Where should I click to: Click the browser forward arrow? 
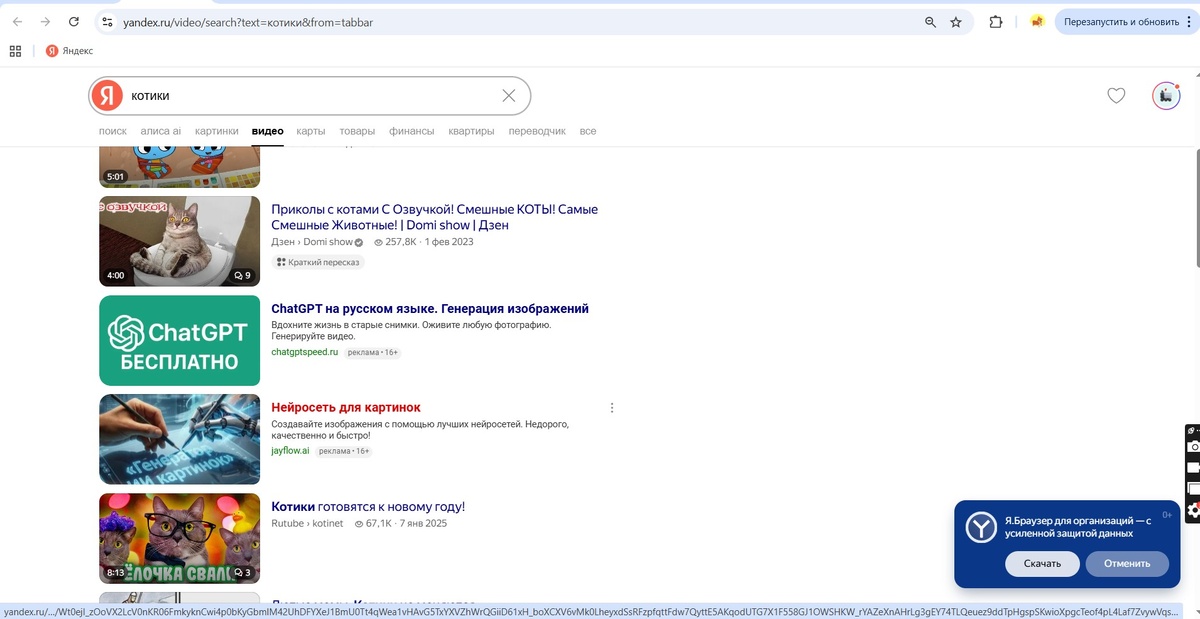click(46, 22)
